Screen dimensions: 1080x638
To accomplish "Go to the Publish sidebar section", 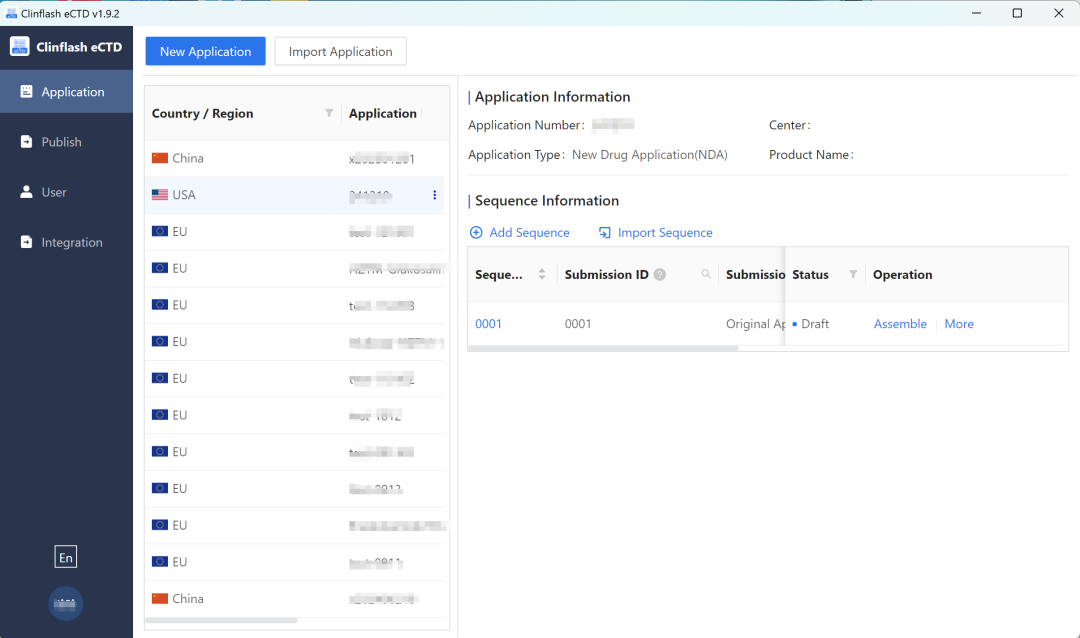I will coord(66,142).
